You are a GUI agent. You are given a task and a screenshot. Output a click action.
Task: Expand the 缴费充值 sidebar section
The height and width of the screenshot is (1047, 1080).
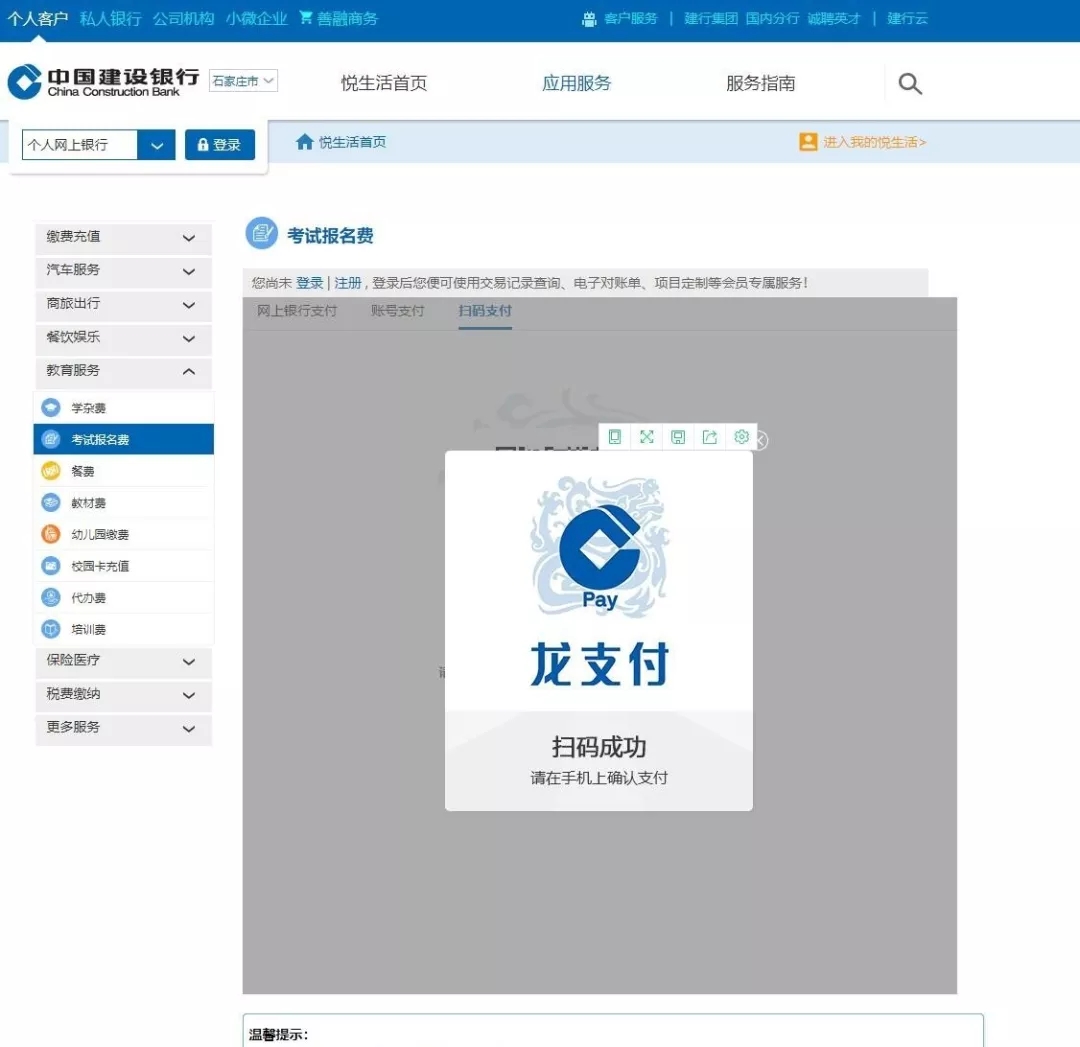123,238
